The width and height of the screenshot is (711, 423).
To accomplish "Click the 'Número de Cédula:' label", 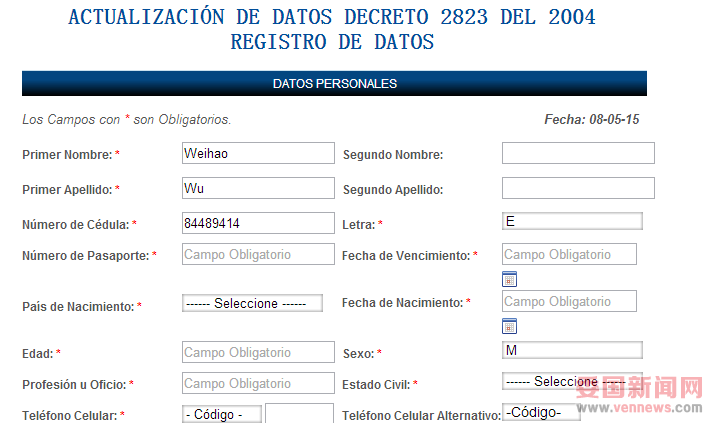I will pos(76,224).
